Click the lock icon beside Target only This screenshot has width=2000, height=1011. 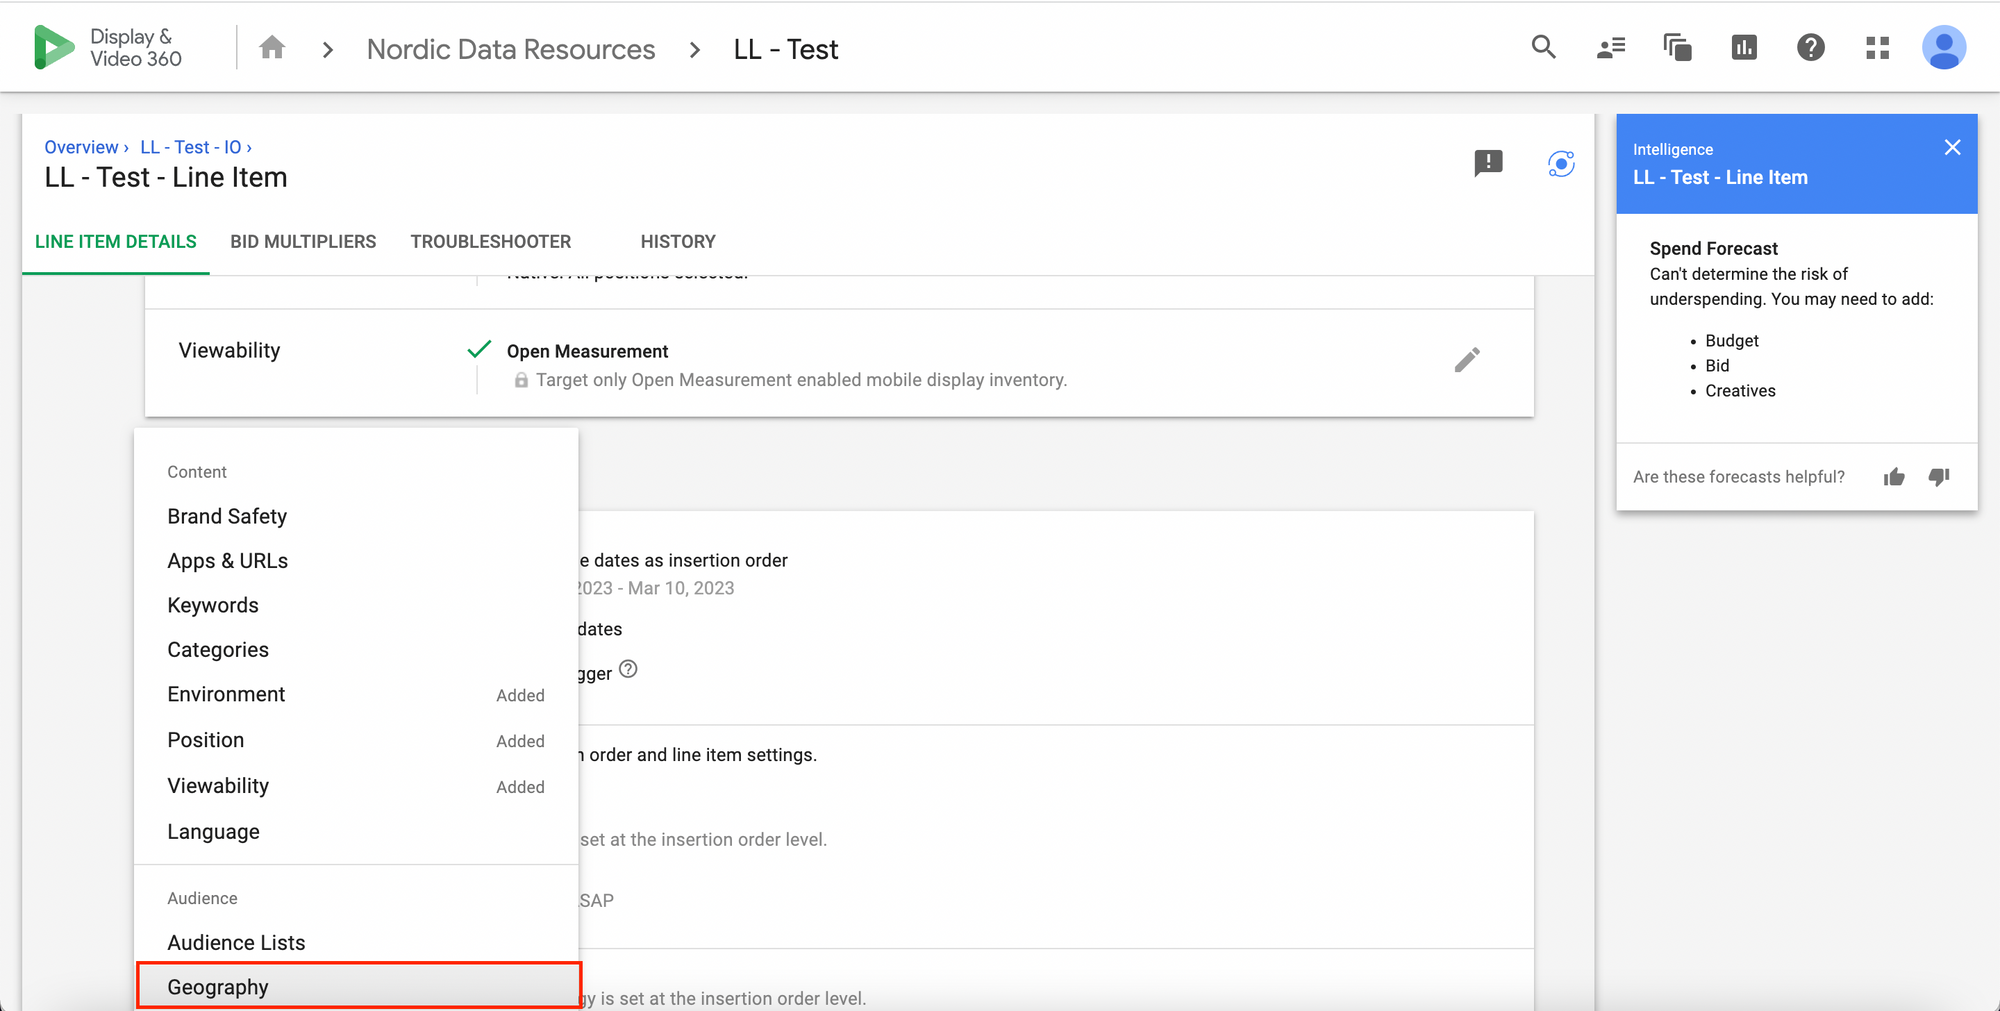pyautogui.click(x=521, y=380)
